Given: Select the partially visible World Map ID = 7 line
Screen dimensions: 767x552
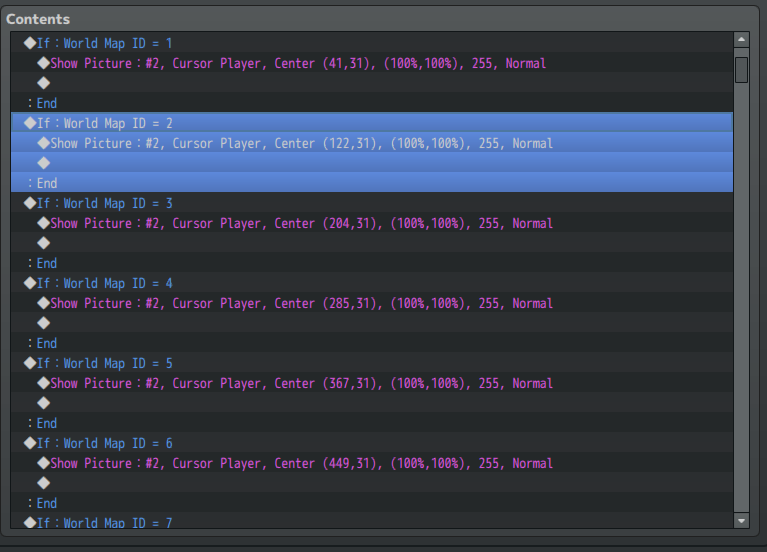Looking at the screenshot, I should coord(105,522).
